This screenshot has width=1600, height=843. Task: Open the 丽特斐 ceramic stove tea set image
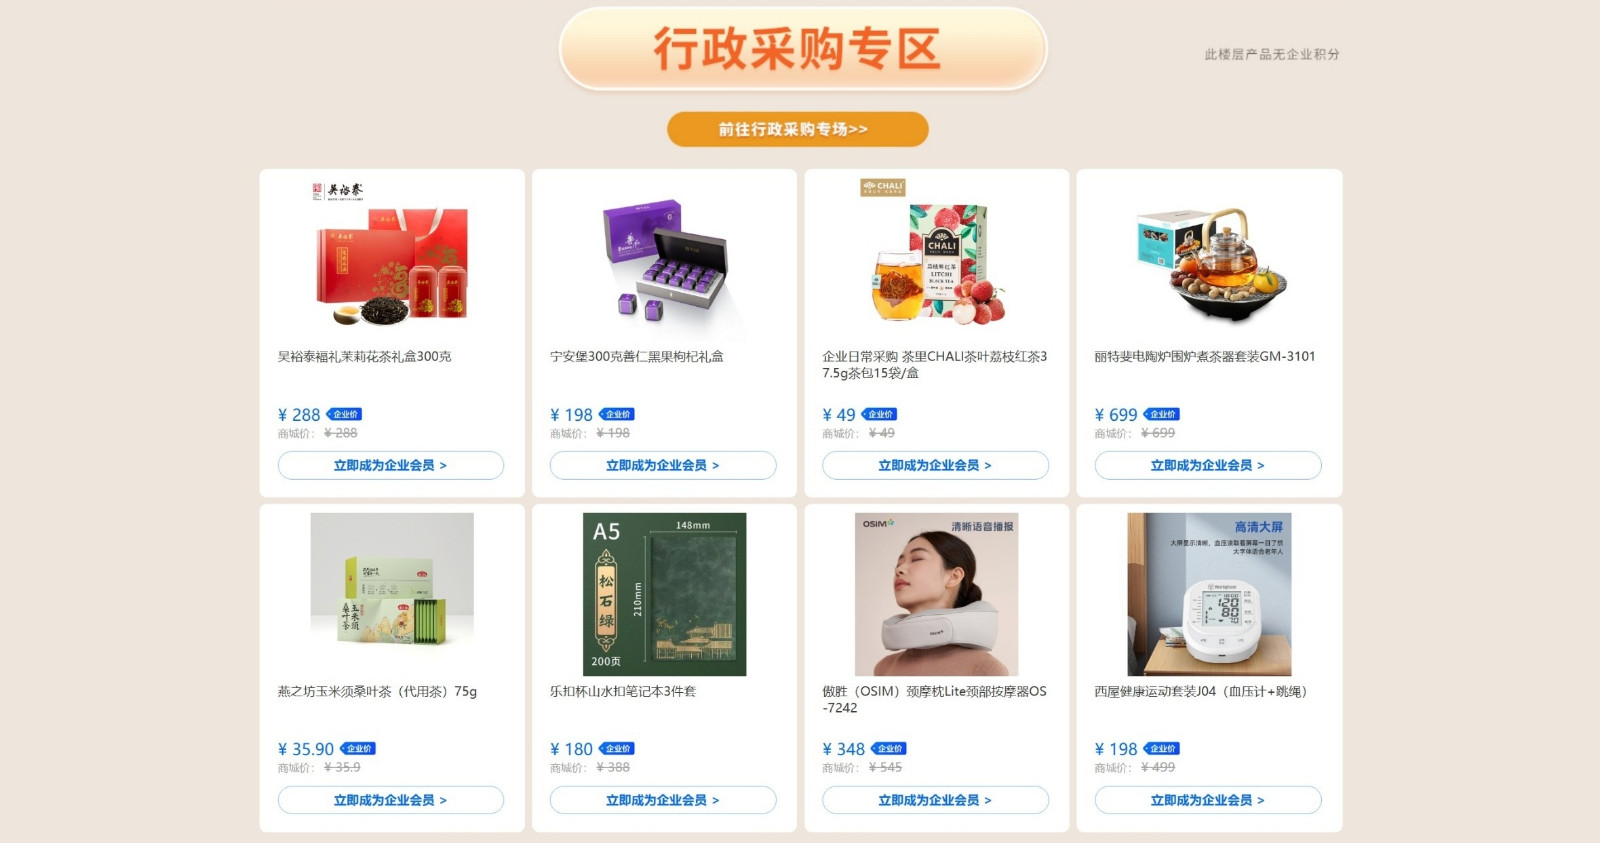click(x=1209, y=260)
